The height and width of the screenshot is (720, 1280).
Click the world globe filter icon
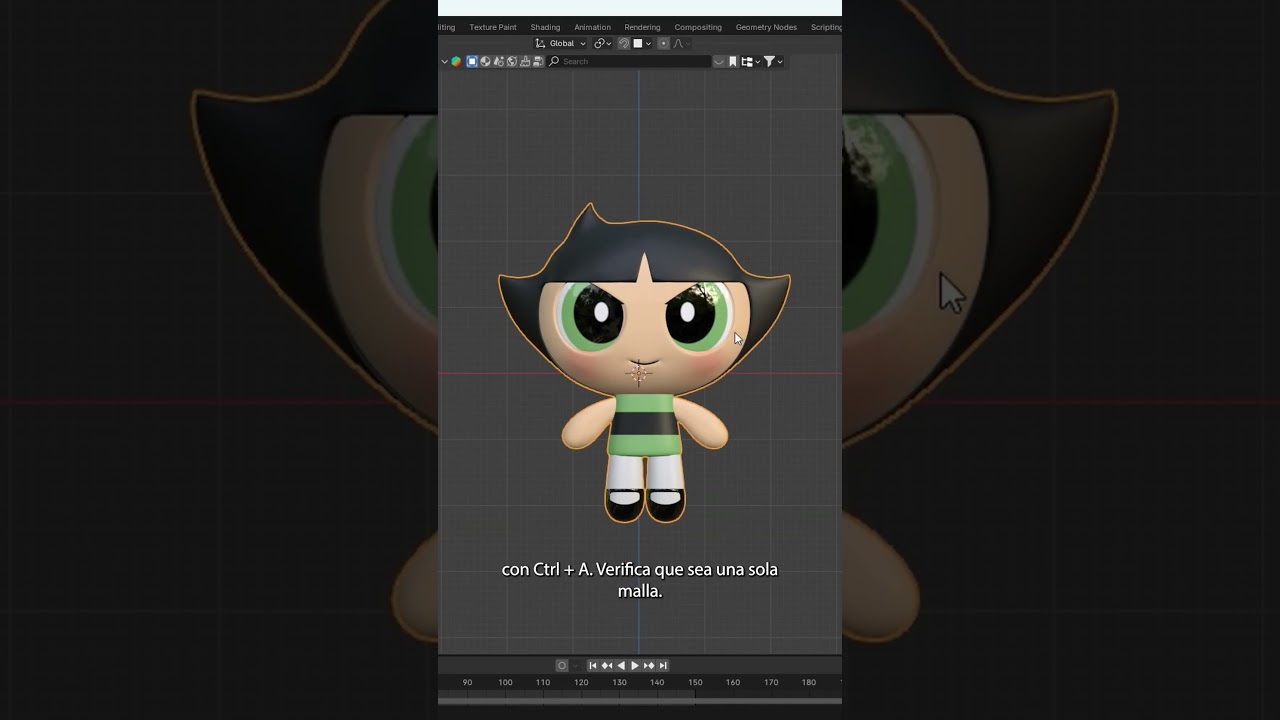[512, 61]
